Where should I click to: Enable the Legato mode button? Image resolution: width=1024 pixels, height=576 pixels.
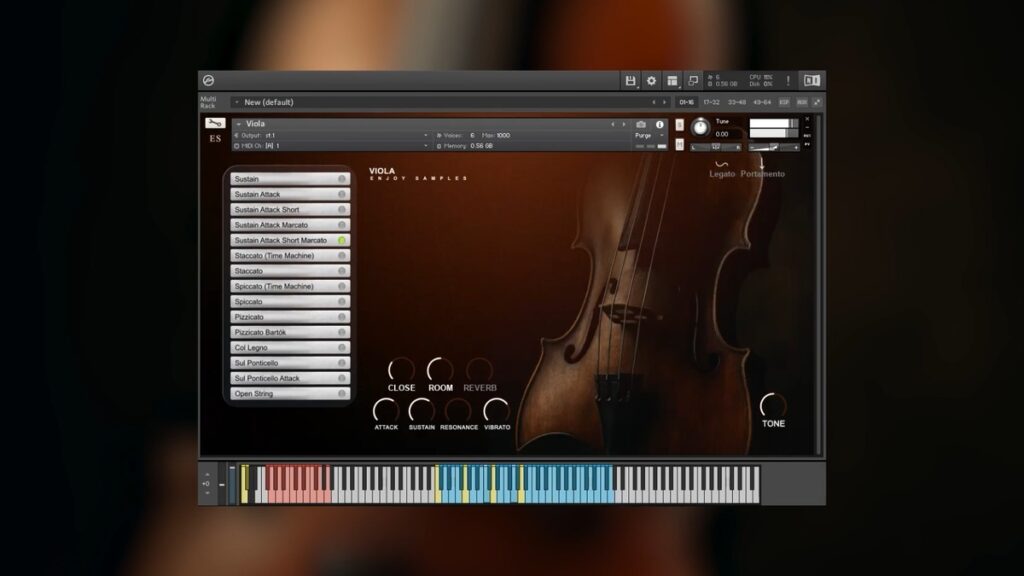(722, 169)
